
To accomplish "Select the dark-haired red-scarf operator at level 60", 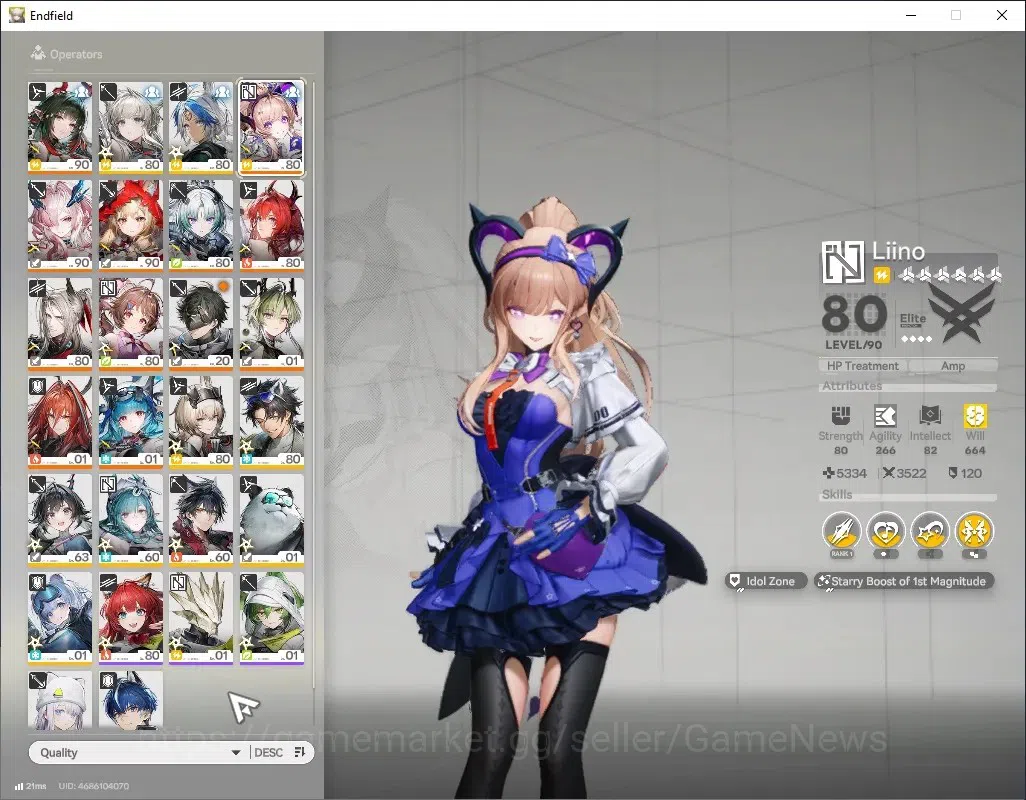I will click(x=201, y=519).
